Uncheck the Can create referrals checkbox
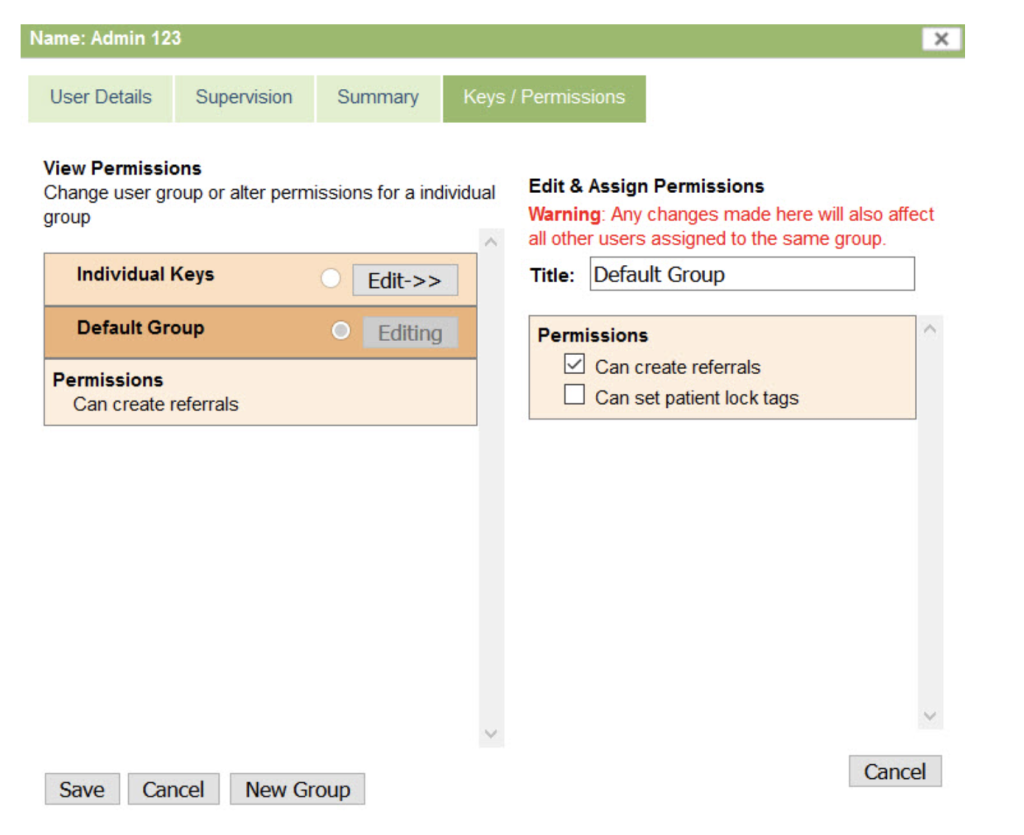Image resolution: width=1024 pixels, height=835 pixels. (x=575, y=365)
